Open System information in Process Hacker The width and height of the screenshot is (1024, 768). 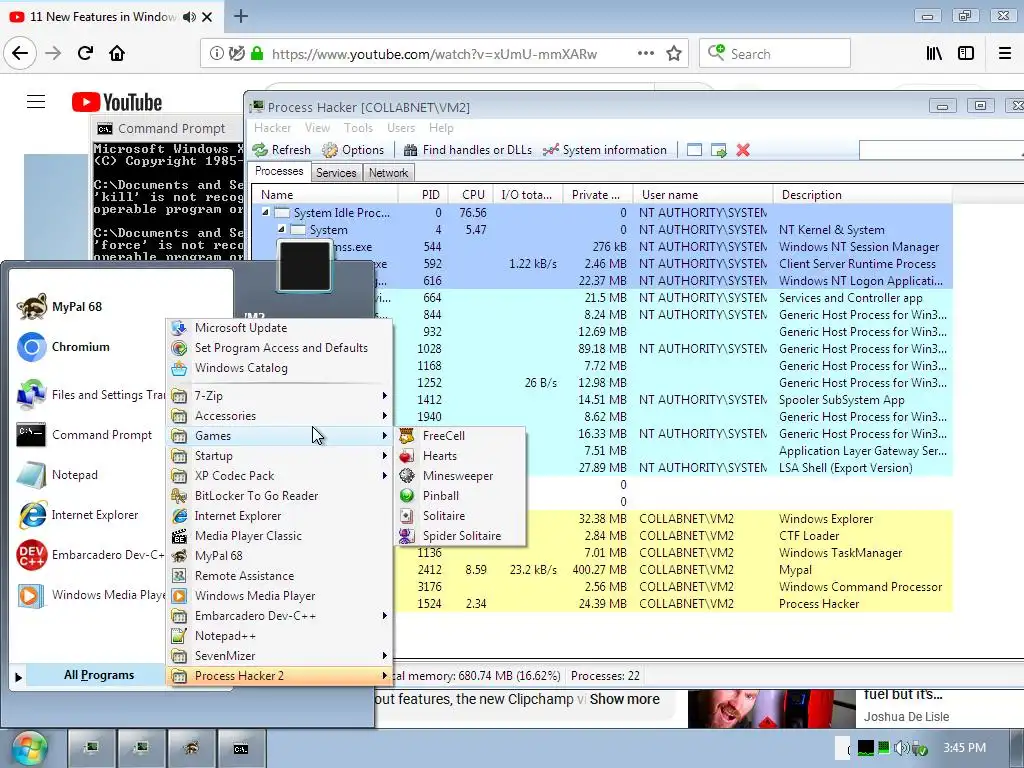point(605,150)
